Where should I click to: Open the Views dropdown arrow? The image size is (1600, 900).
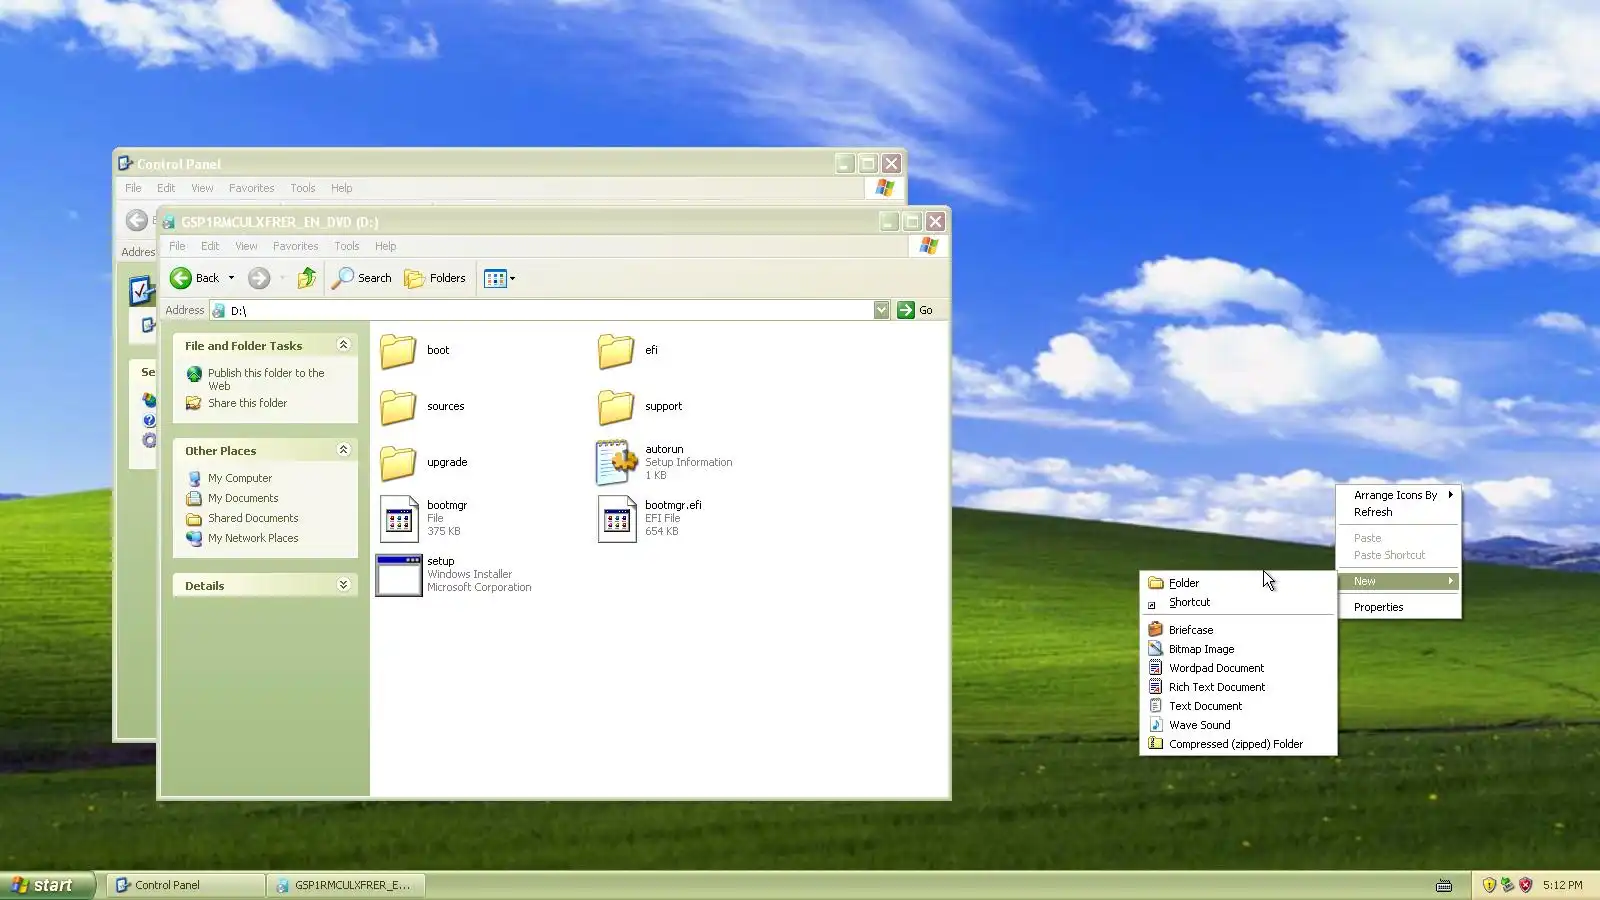512,279
